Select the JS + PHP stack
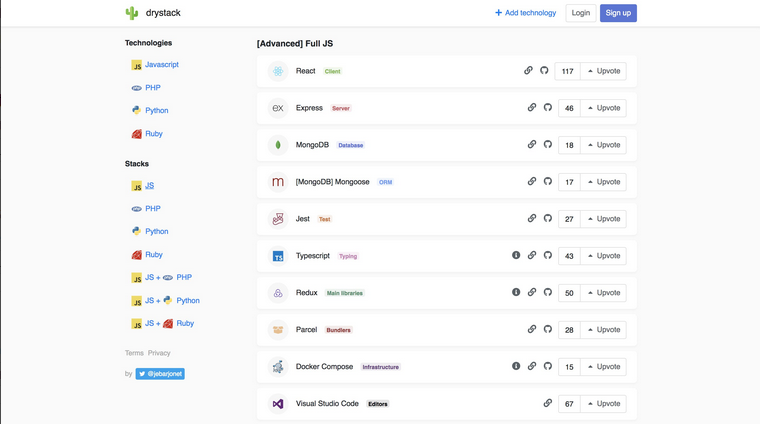760x424 pixels. [162, 278]
